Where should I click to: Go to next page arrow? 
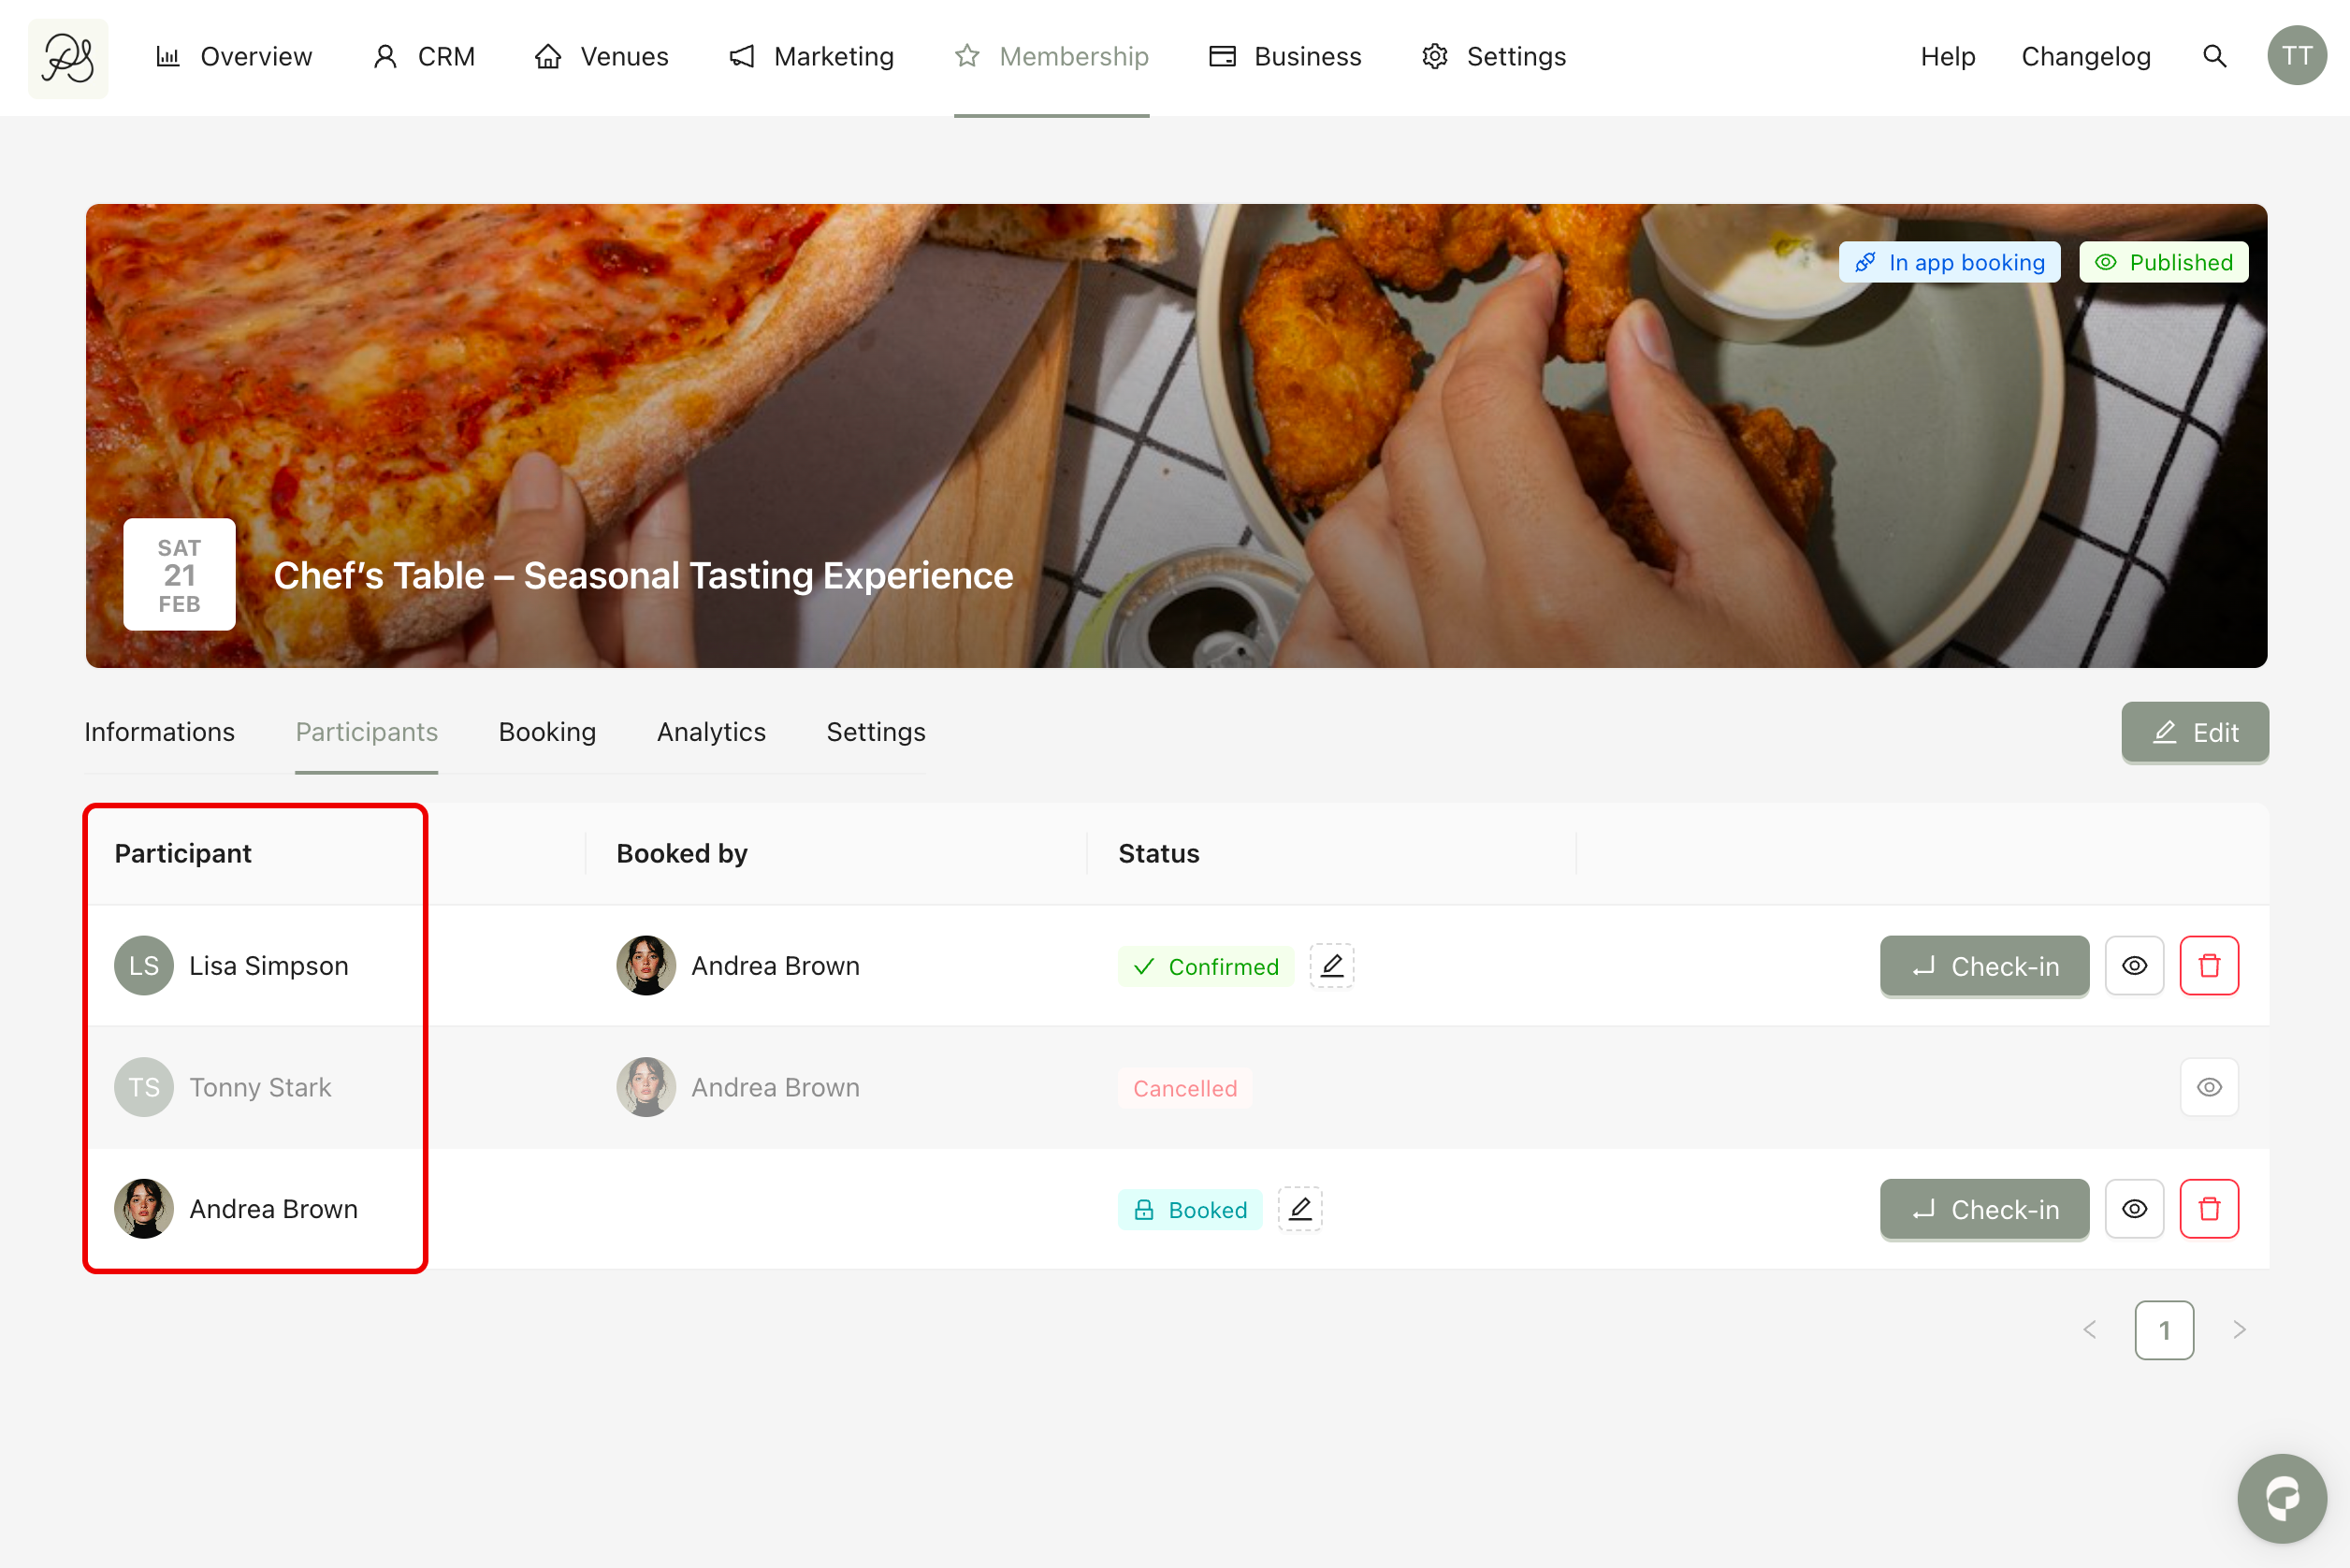[2239, 1330]
